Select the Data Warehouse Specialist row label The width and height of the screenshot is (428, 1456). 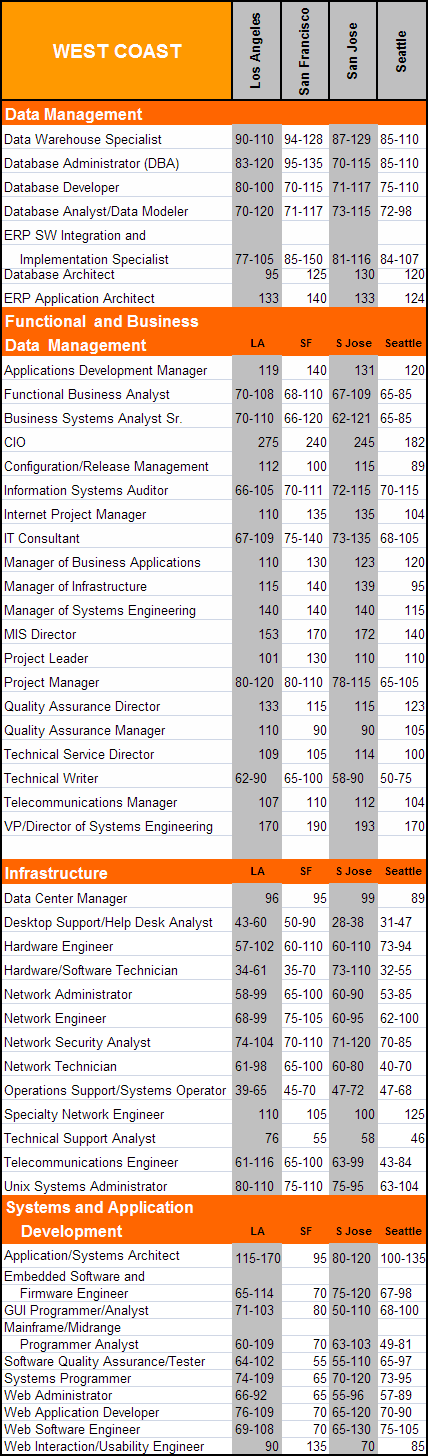(83, 139)
